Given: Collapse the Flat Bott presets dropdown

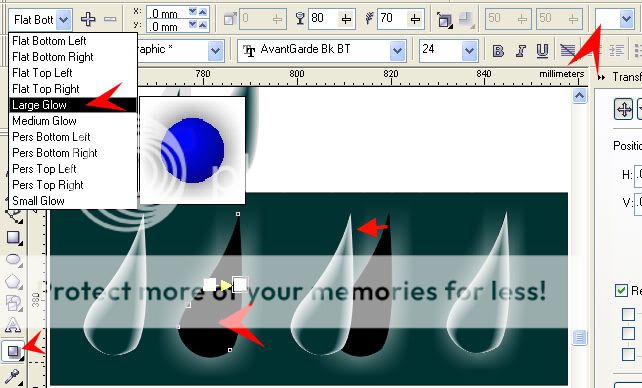Looking at the screenshot, I should click(x=63, y=19).
